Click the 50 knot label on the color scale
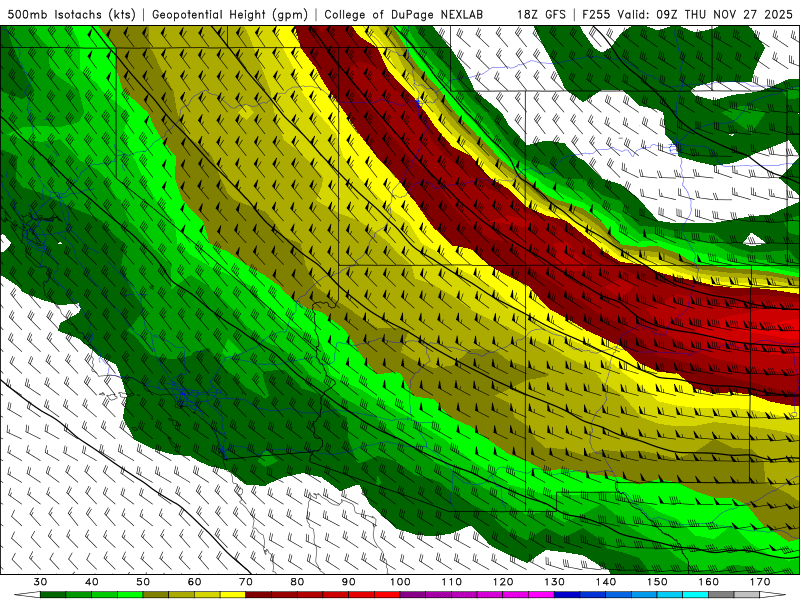 [x=143, y=582]
